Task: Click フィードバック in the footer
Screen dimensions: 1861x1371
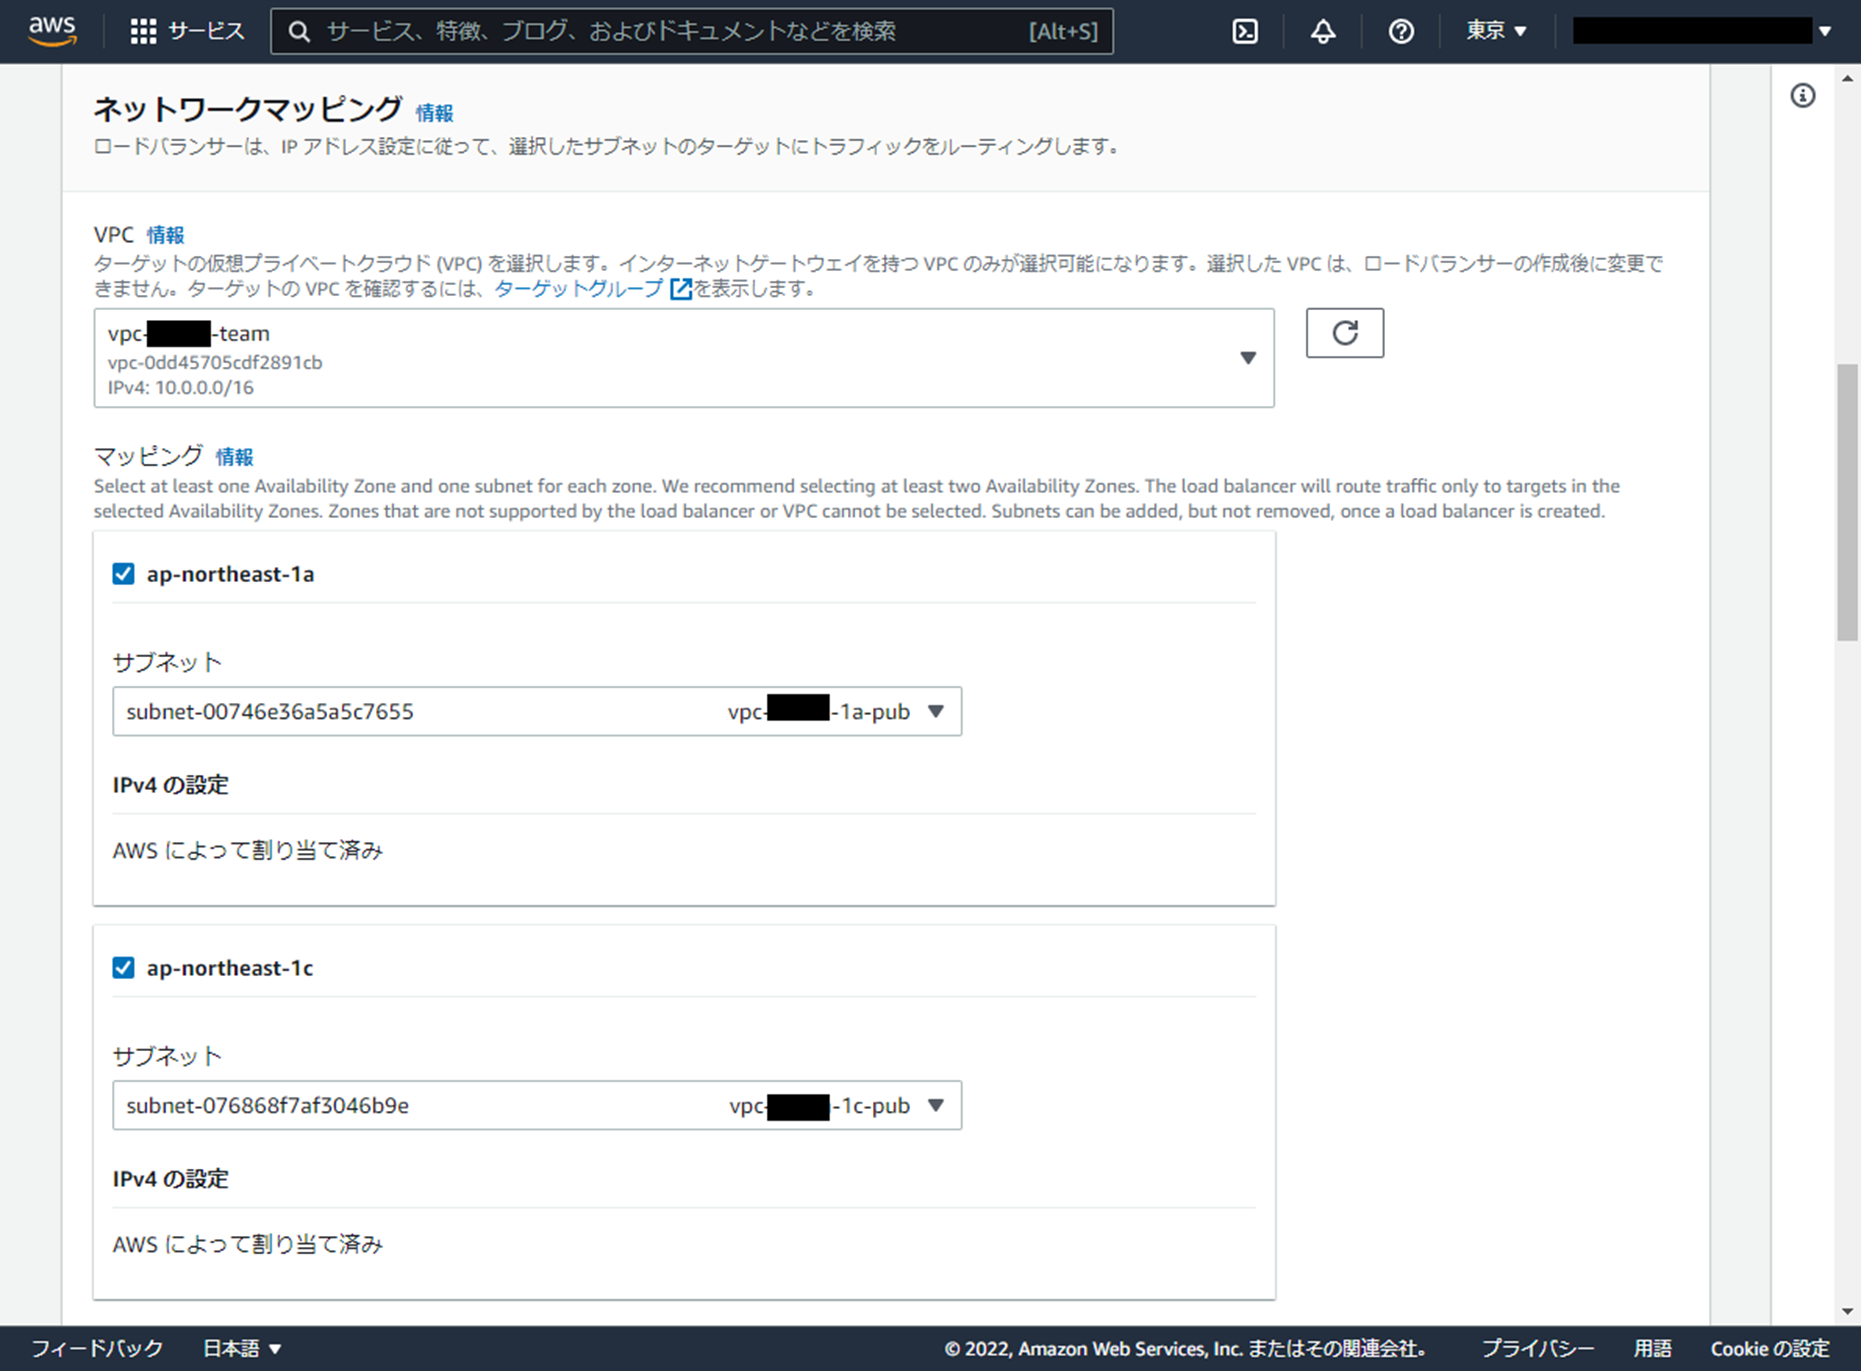Action: [x=97, y=1348]
